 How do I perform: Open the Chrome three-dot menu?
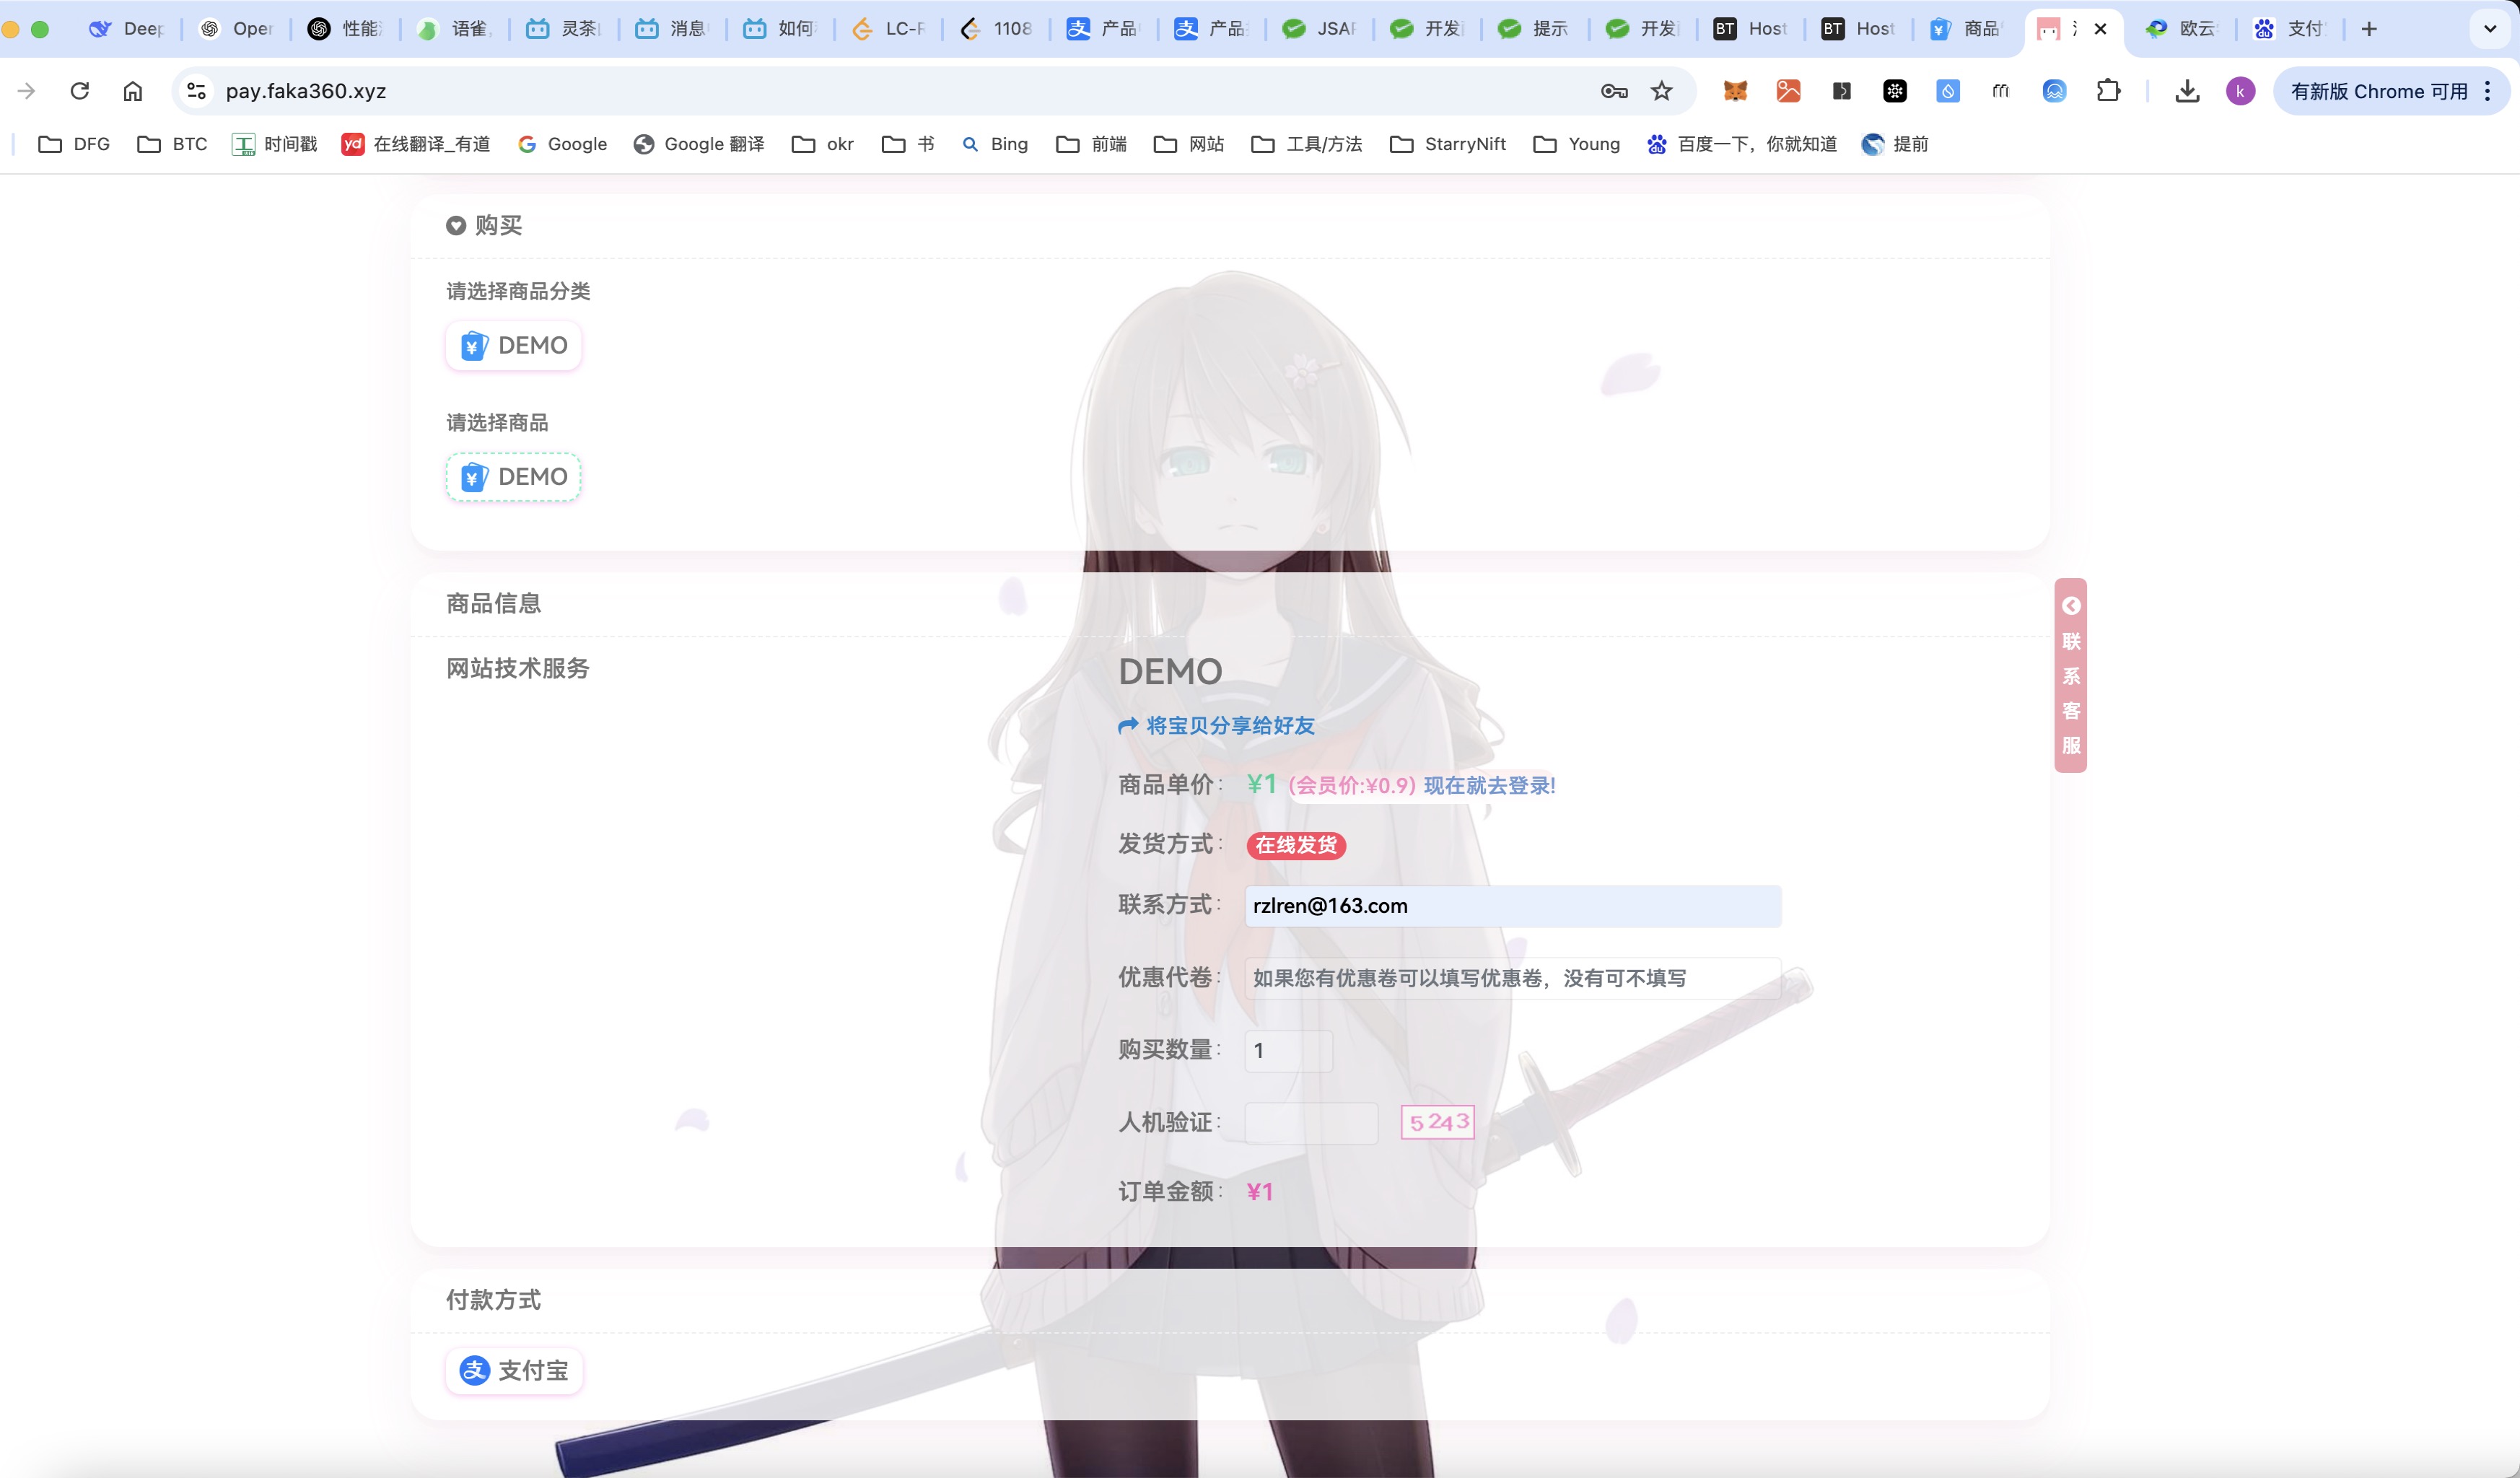[2488, 91]
